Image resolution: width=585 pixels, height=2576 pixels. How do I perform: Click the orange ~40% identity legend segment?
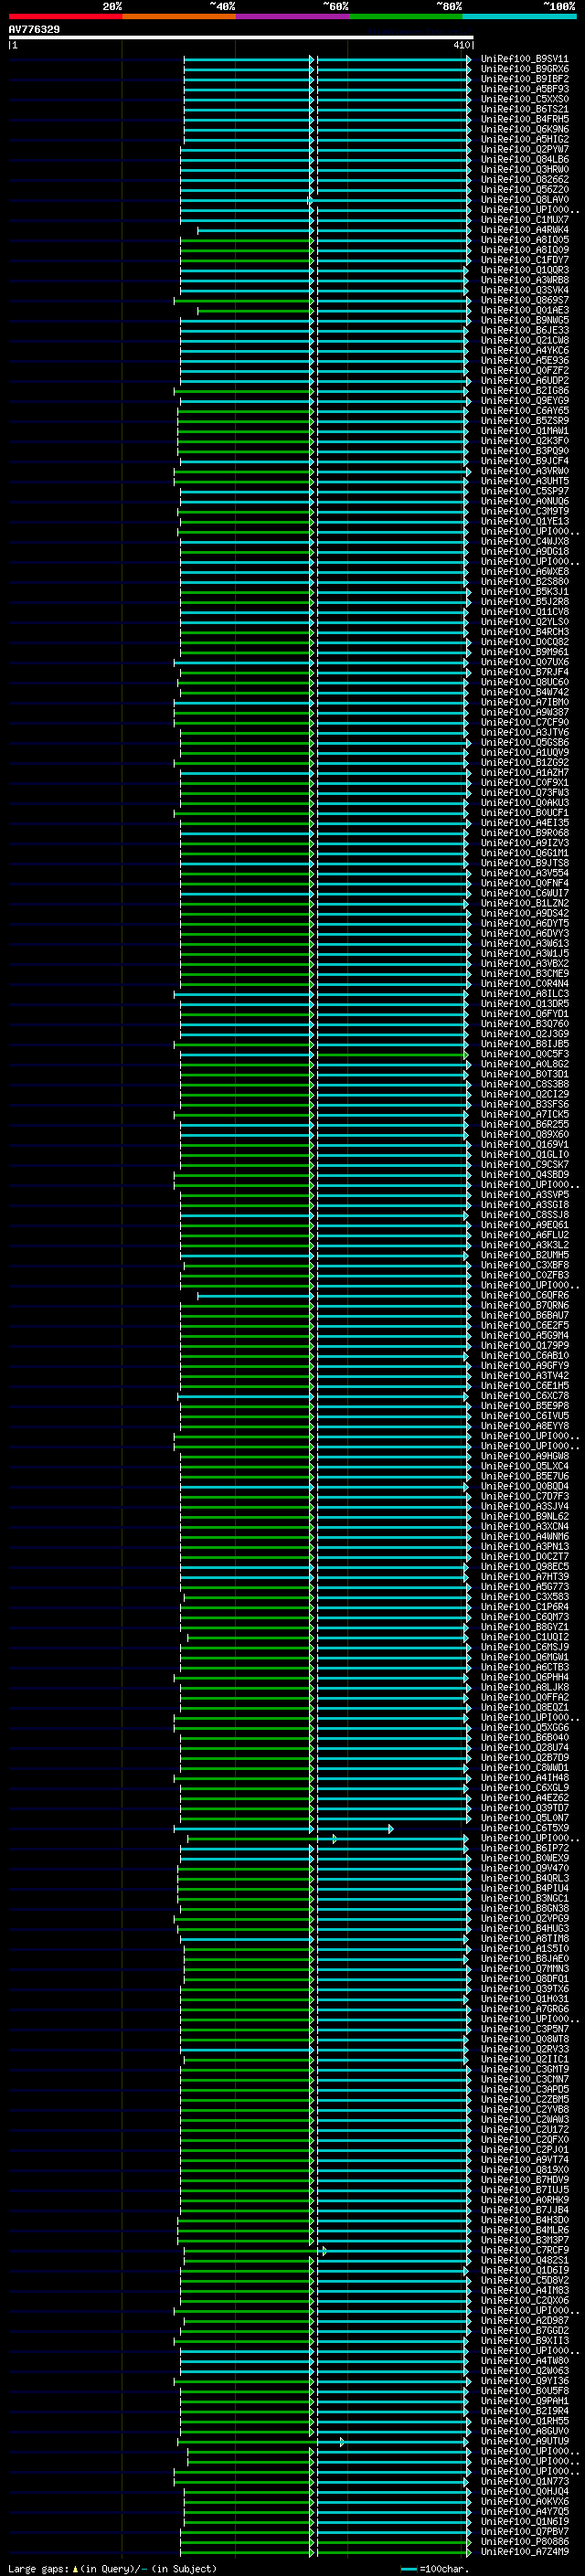click(179, 16)
